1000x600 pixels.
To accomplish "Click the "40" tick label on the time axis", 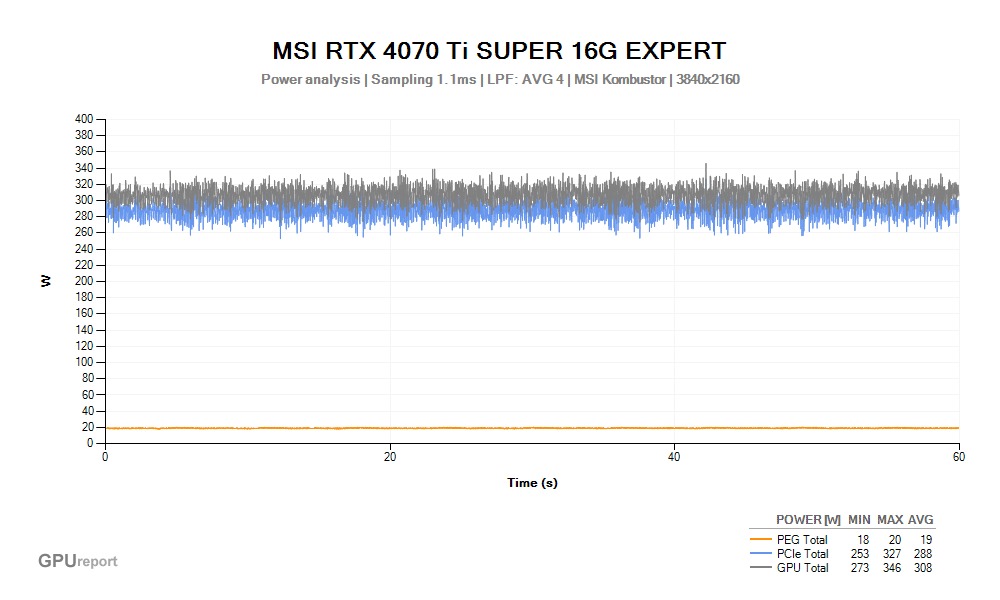I will pos(674,457).
